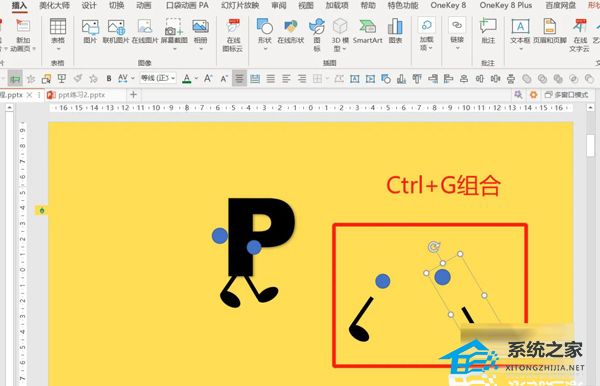Select the blue circle left of letter P
This screenshot has height=386, width=600.
pos(220,236)
